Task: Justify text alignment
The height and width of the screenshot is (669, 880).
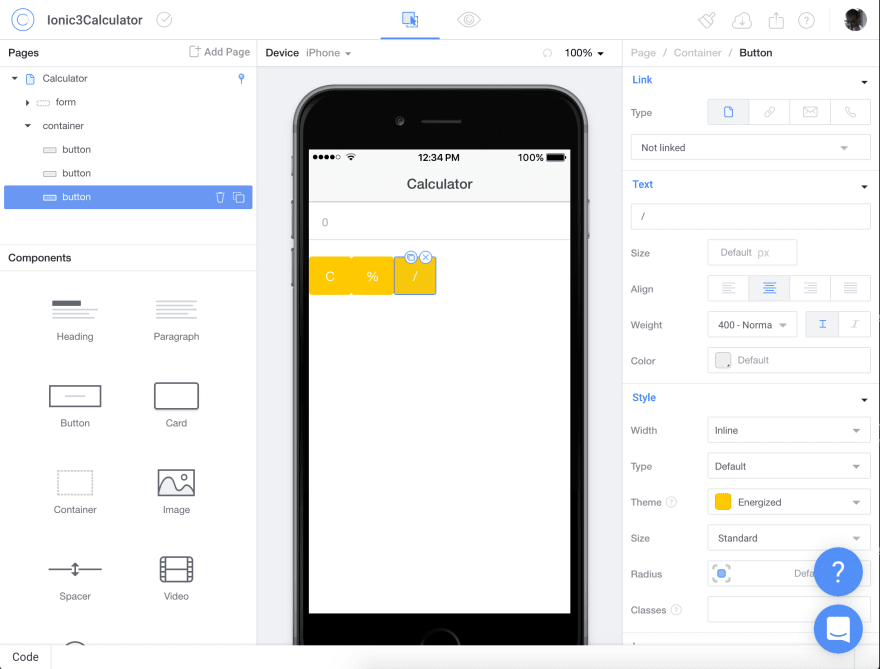Action: point(850,288)
